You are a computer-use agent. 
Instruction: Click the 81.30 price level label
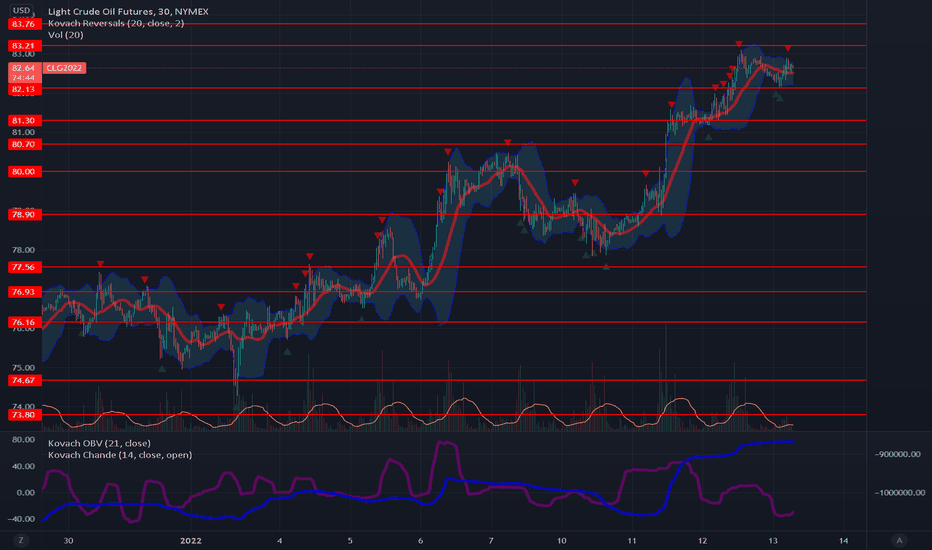pos(25,120)
